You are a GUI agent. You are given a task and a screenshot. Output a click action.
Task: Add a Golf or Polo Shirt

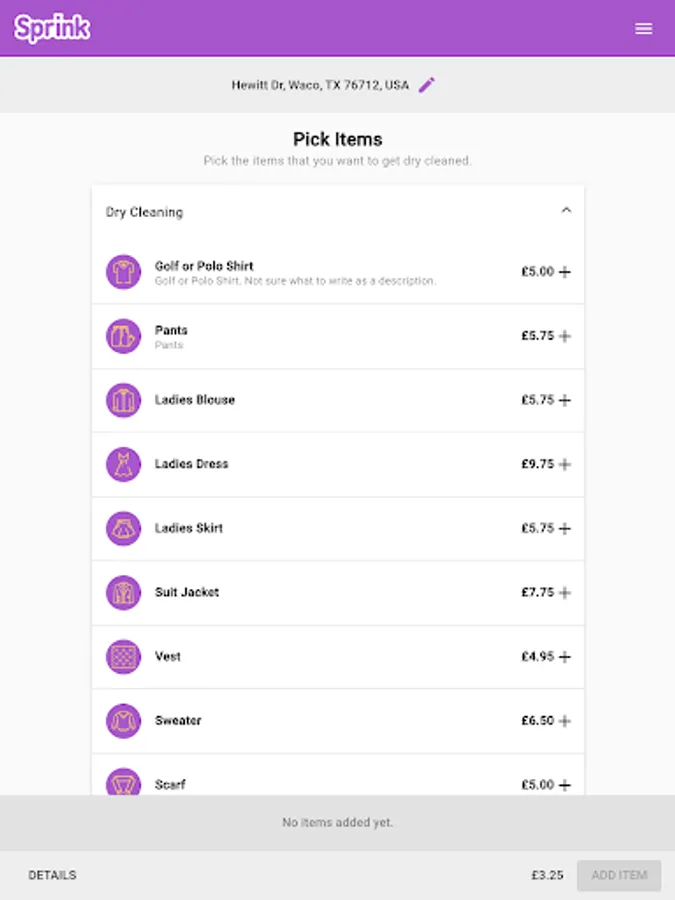coord(565,272)
